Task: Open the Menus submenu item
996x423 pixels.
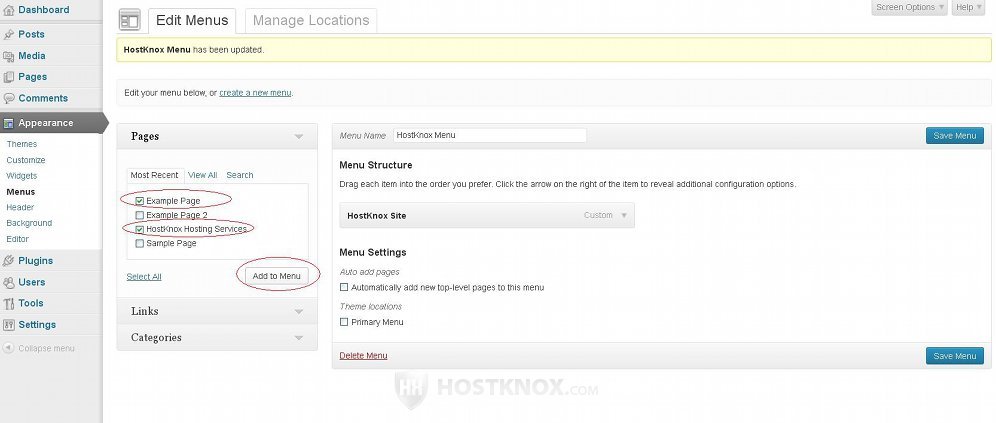Action: coord(20,192)
